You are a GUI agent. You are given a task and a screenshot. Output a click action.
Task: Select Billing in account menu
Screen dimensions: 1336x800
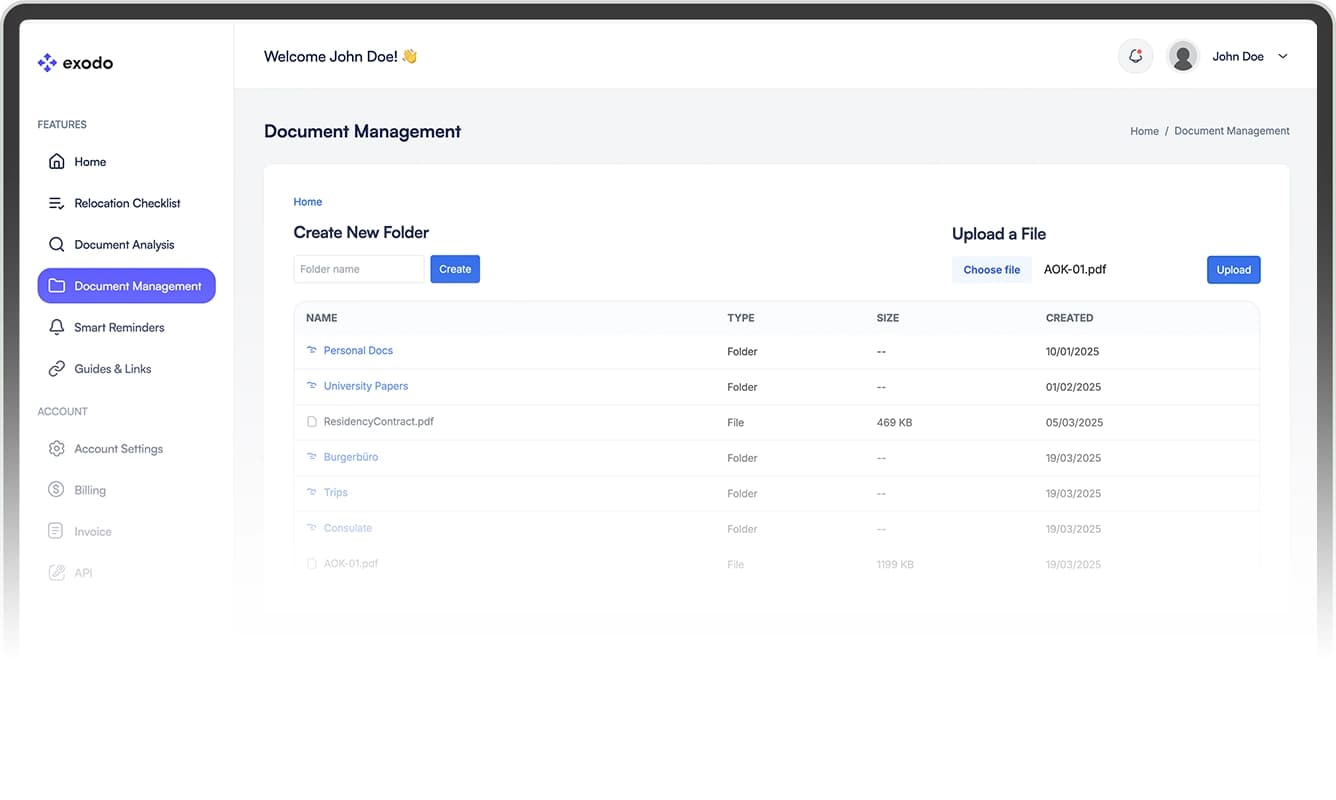[x=127, y=490]
